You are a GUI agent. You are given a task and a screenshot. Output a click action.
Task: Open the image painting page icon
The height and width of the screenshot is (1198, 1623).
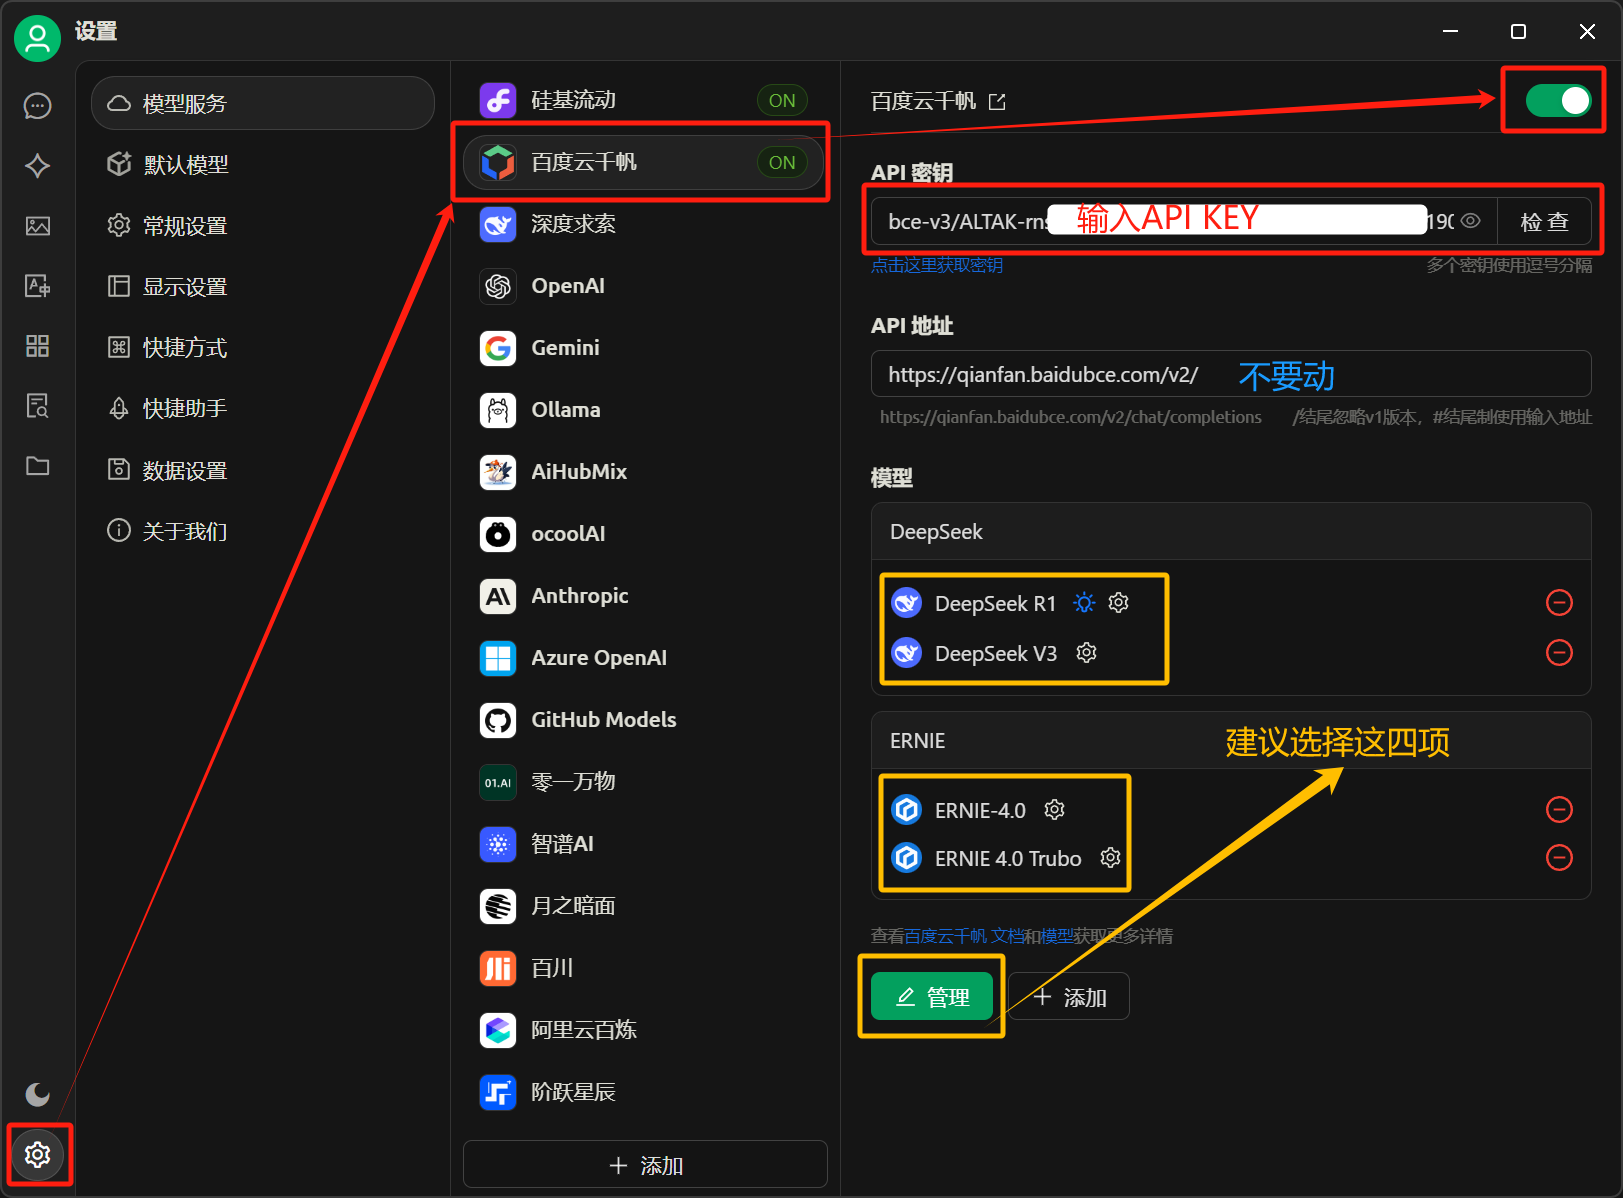[38, 226]
